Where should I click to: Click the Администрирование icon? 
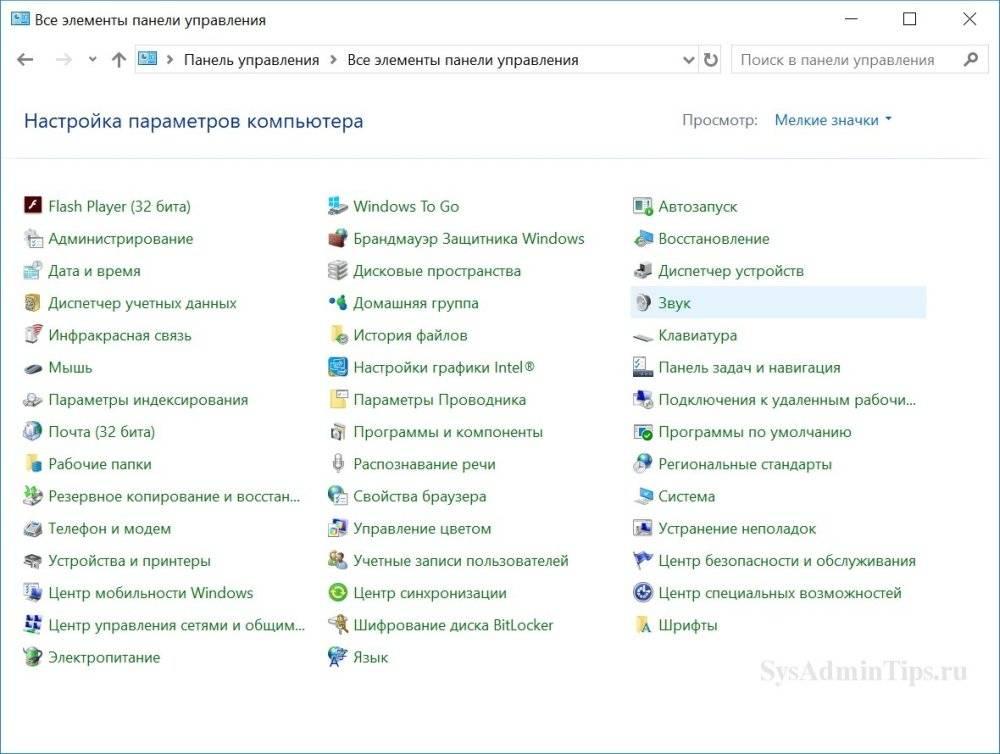tap(33, 239)
